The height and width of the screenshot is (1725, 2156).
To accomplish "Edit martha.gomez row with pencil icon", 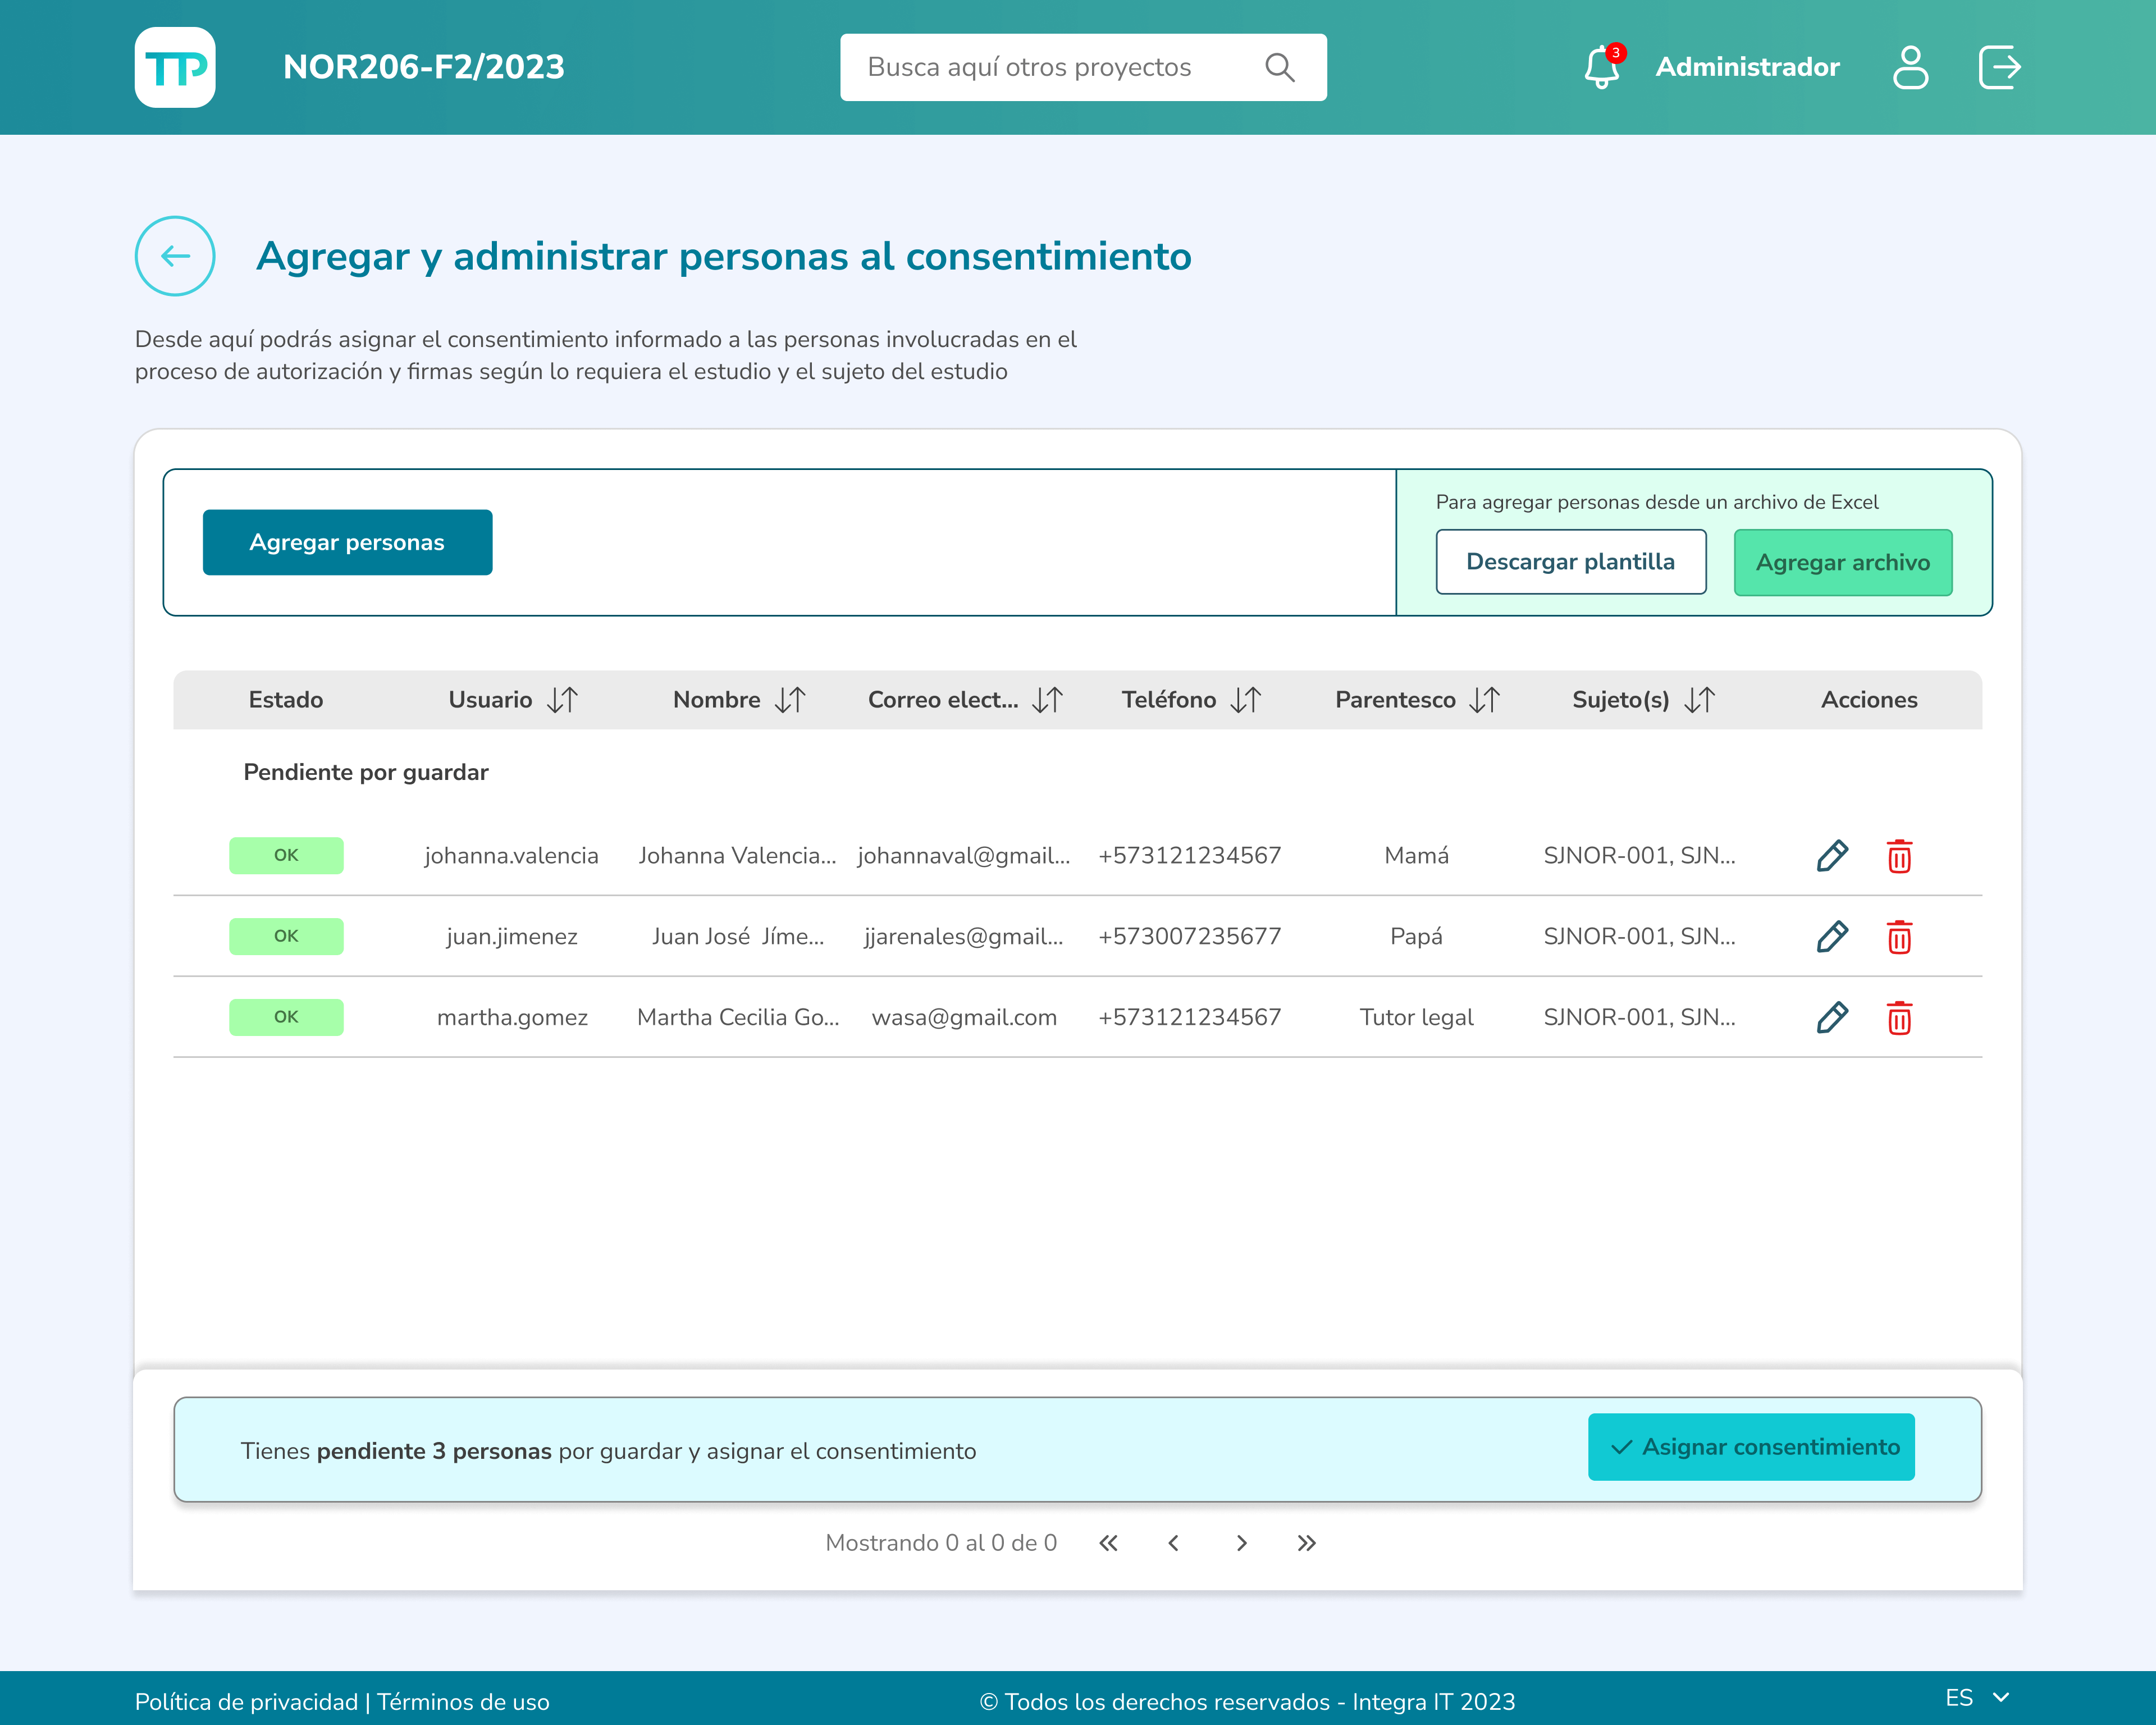I will 1832,1018.
